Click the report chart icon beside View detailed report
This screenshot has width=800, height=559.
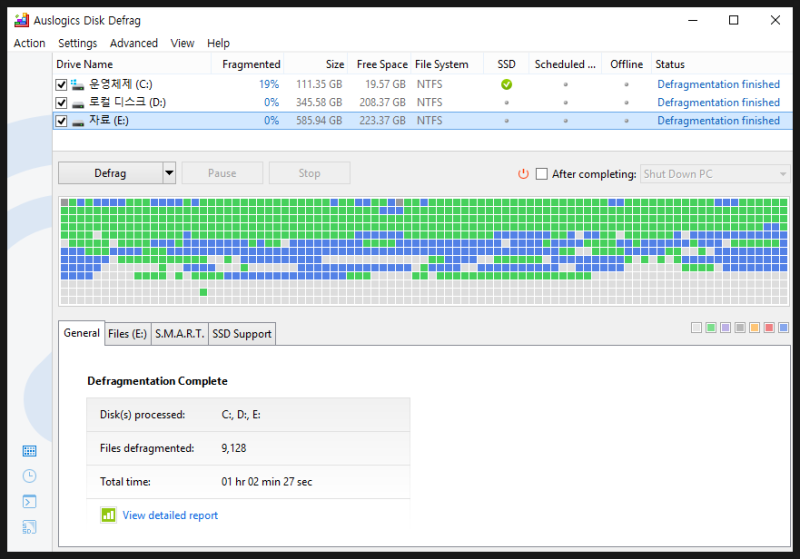tap(108, 515)
